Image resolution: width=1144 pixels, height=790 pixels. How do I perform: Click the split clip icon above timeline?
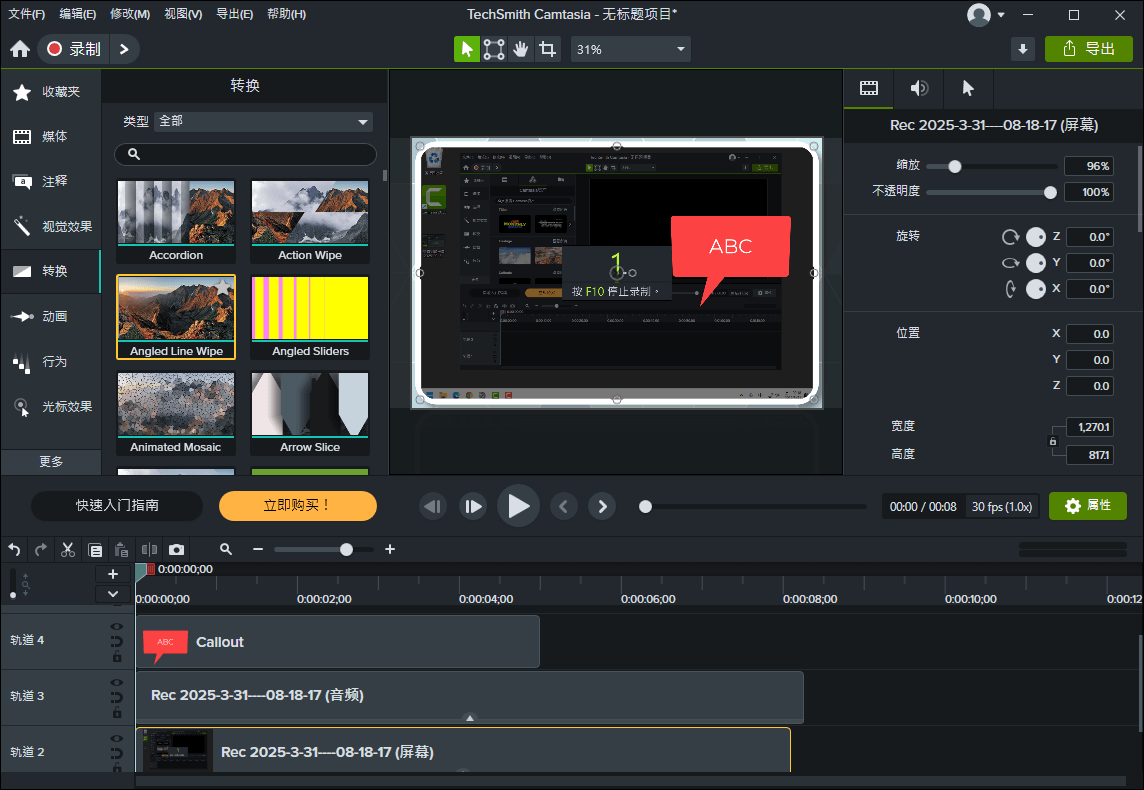click(149, 549)
